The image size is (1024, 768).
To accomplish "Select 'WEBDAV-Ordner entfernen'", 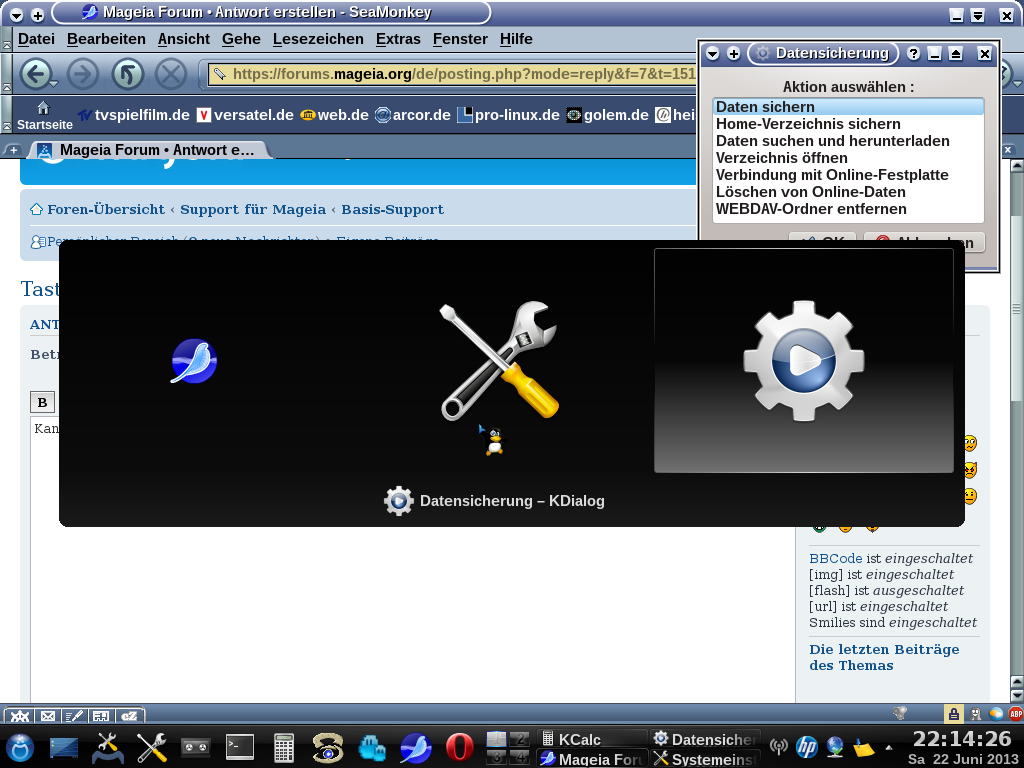I will (848, 209).
